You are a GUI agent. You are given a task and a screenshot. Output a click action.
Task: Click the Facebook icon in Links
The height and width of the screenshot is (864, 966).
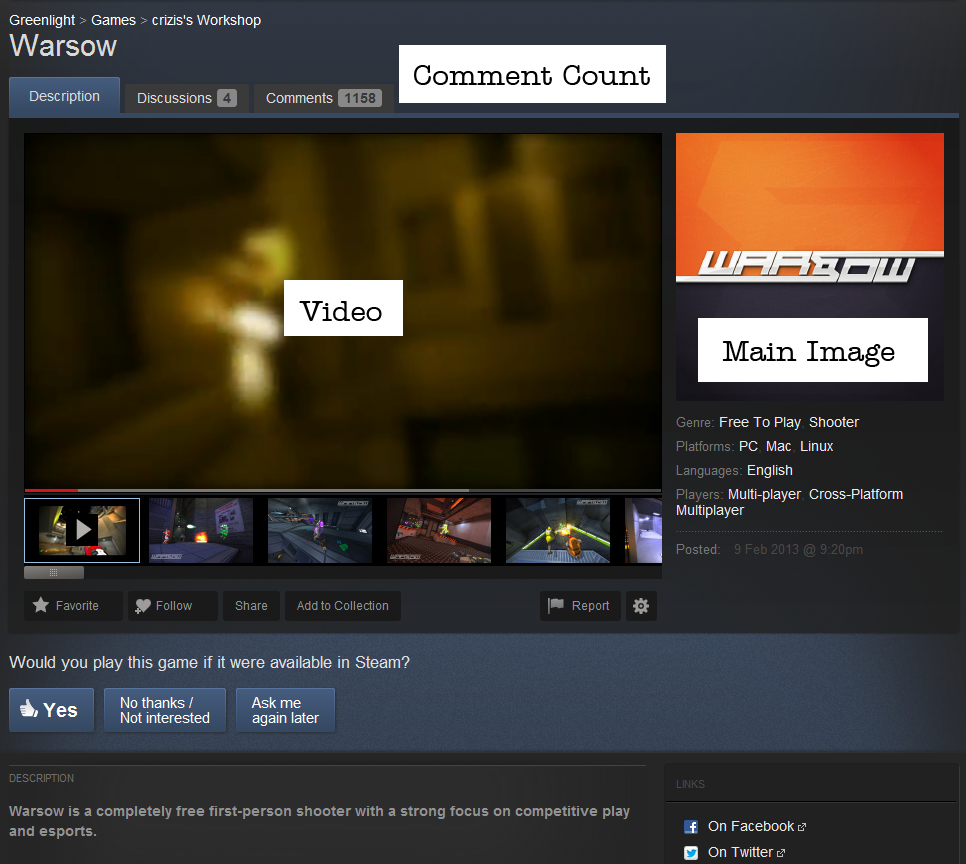(691, 827)
